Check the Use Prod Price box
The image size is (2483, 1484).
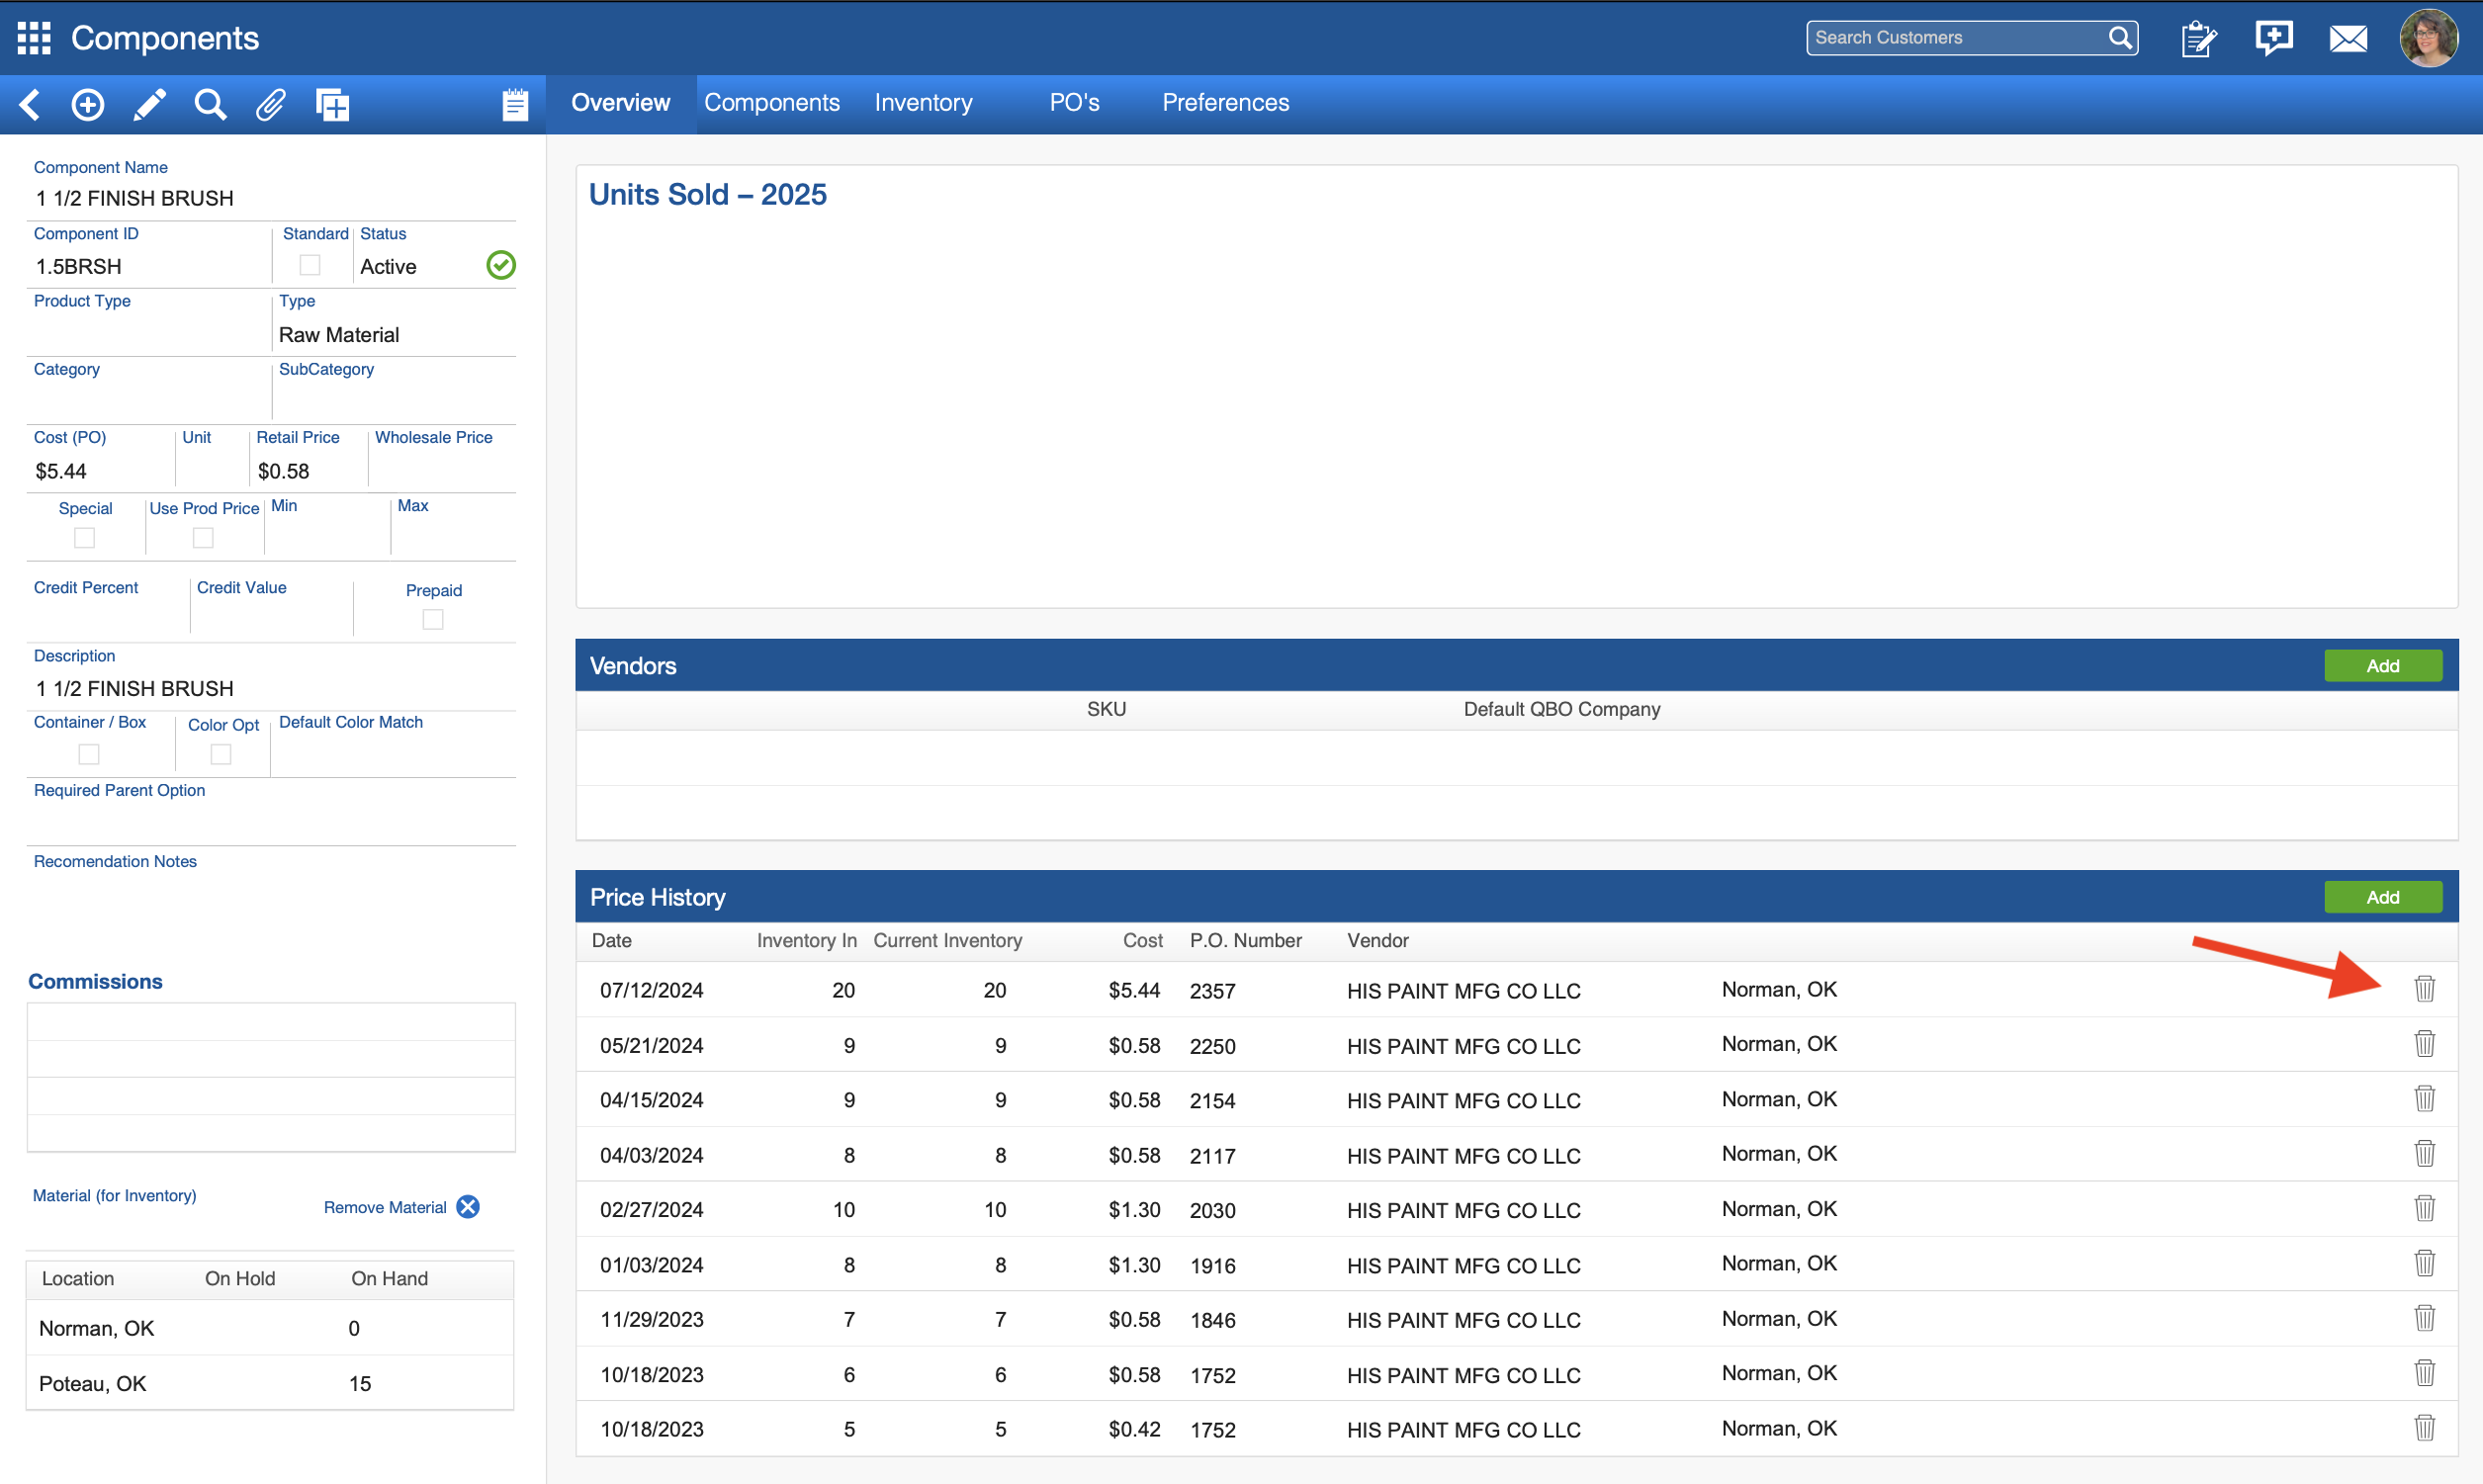[x=203, y=538]
